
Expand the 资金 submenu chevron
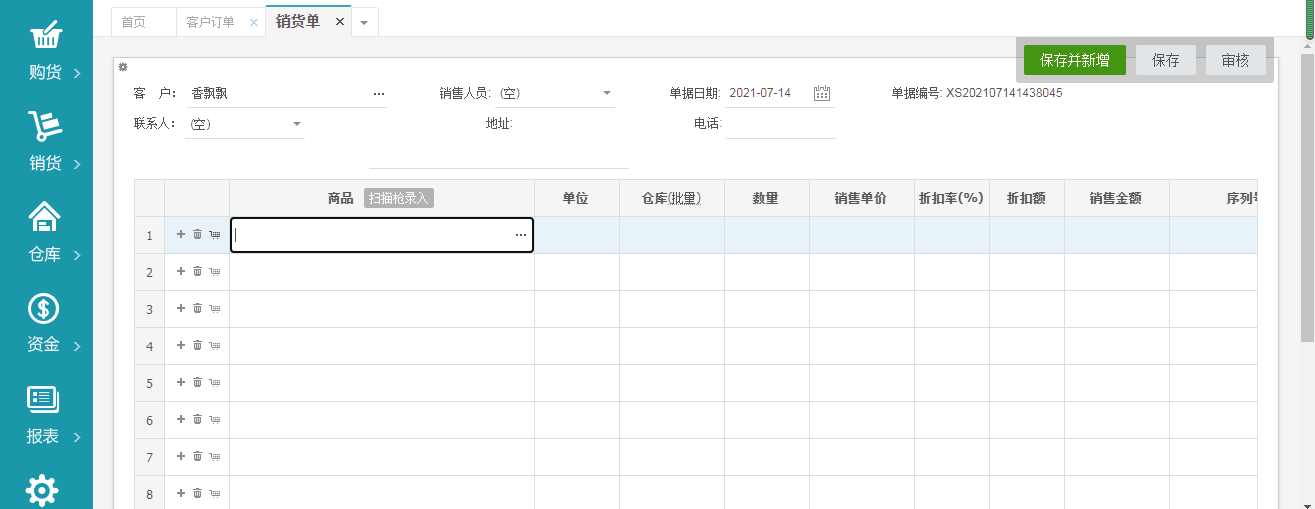77,346
